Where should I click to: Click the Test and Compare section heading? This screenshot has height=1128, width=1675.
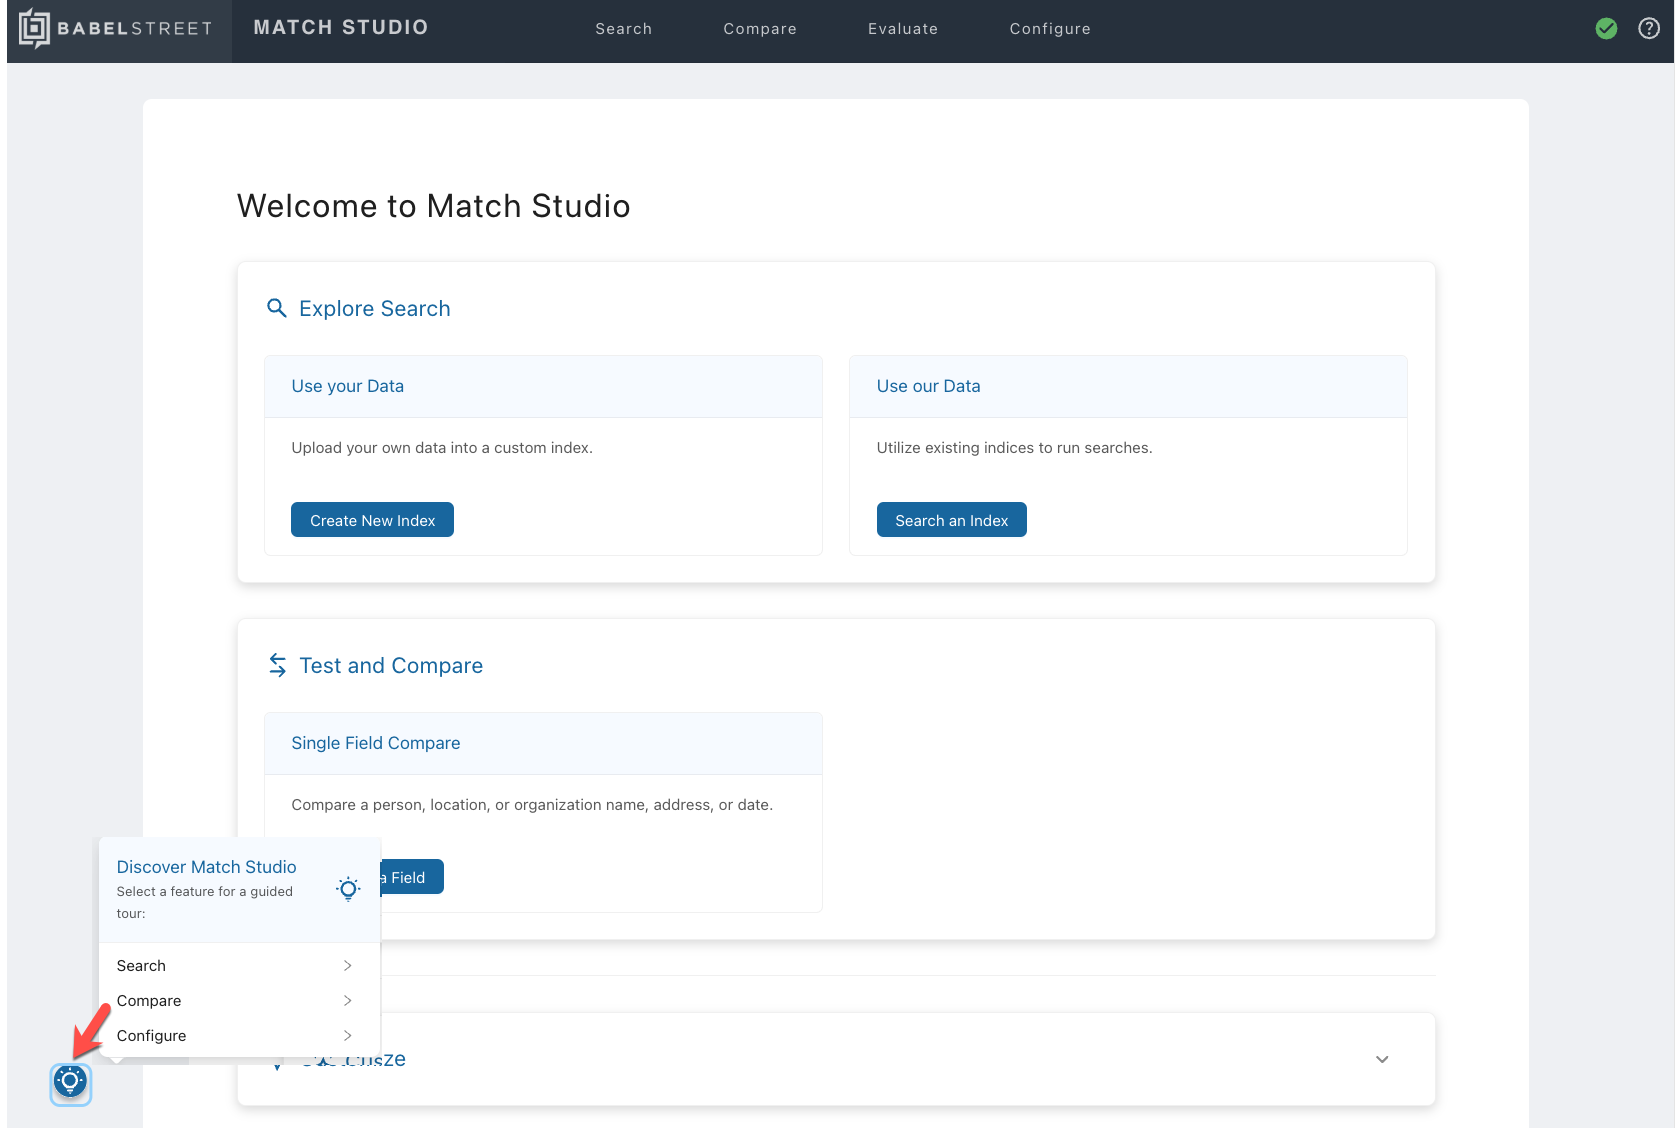click(x=391, y=666)
